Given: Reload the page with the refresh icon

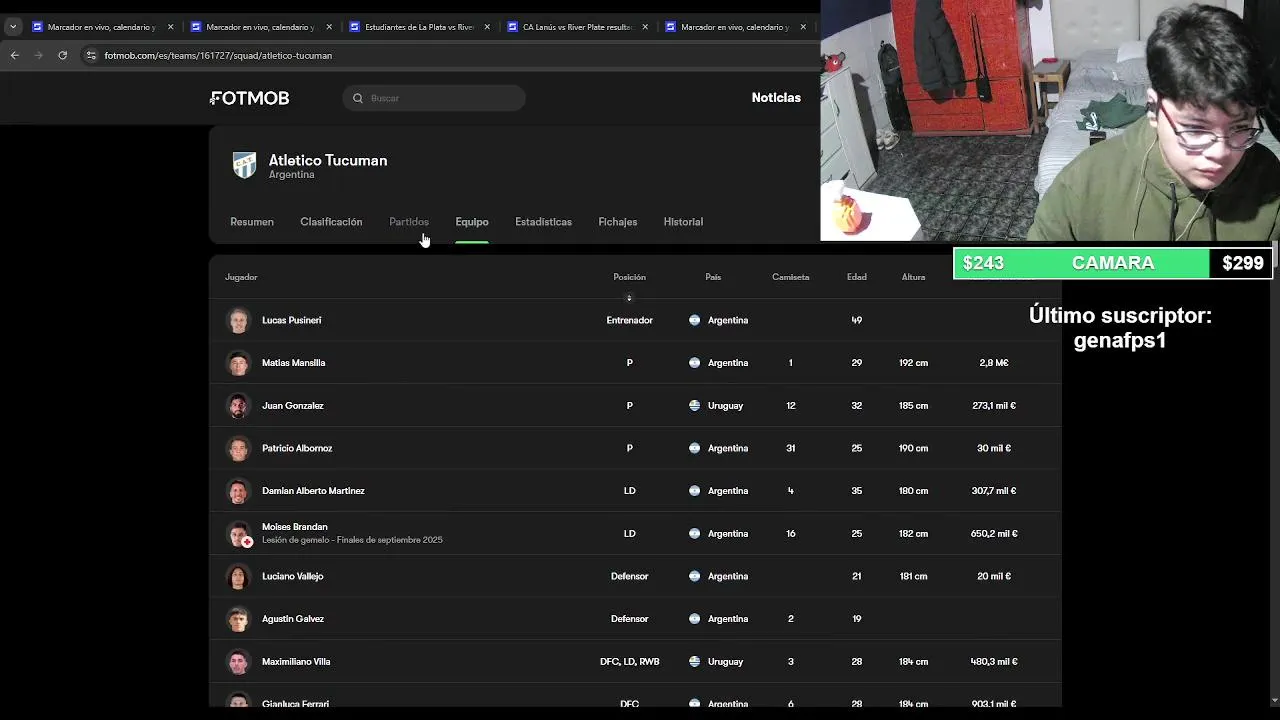Looking at the screenshot, I should point(62,55).
